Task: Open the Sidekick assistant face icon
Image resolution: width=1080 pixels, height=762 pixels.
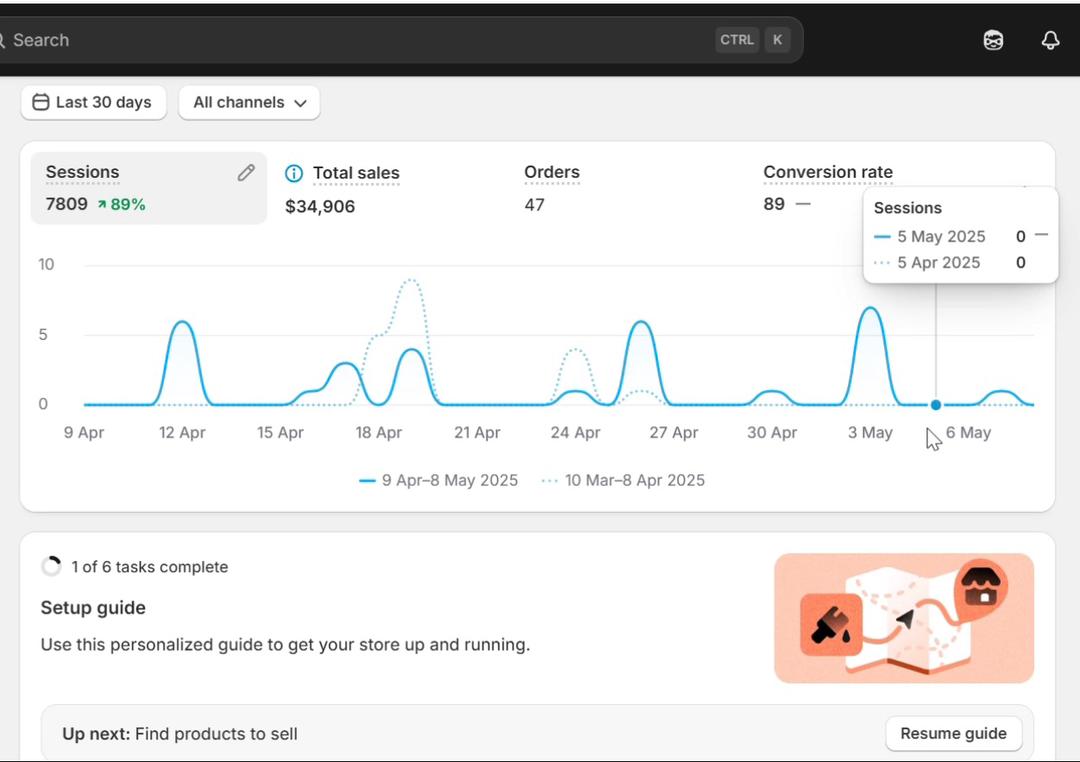Action: pos(993,40)
